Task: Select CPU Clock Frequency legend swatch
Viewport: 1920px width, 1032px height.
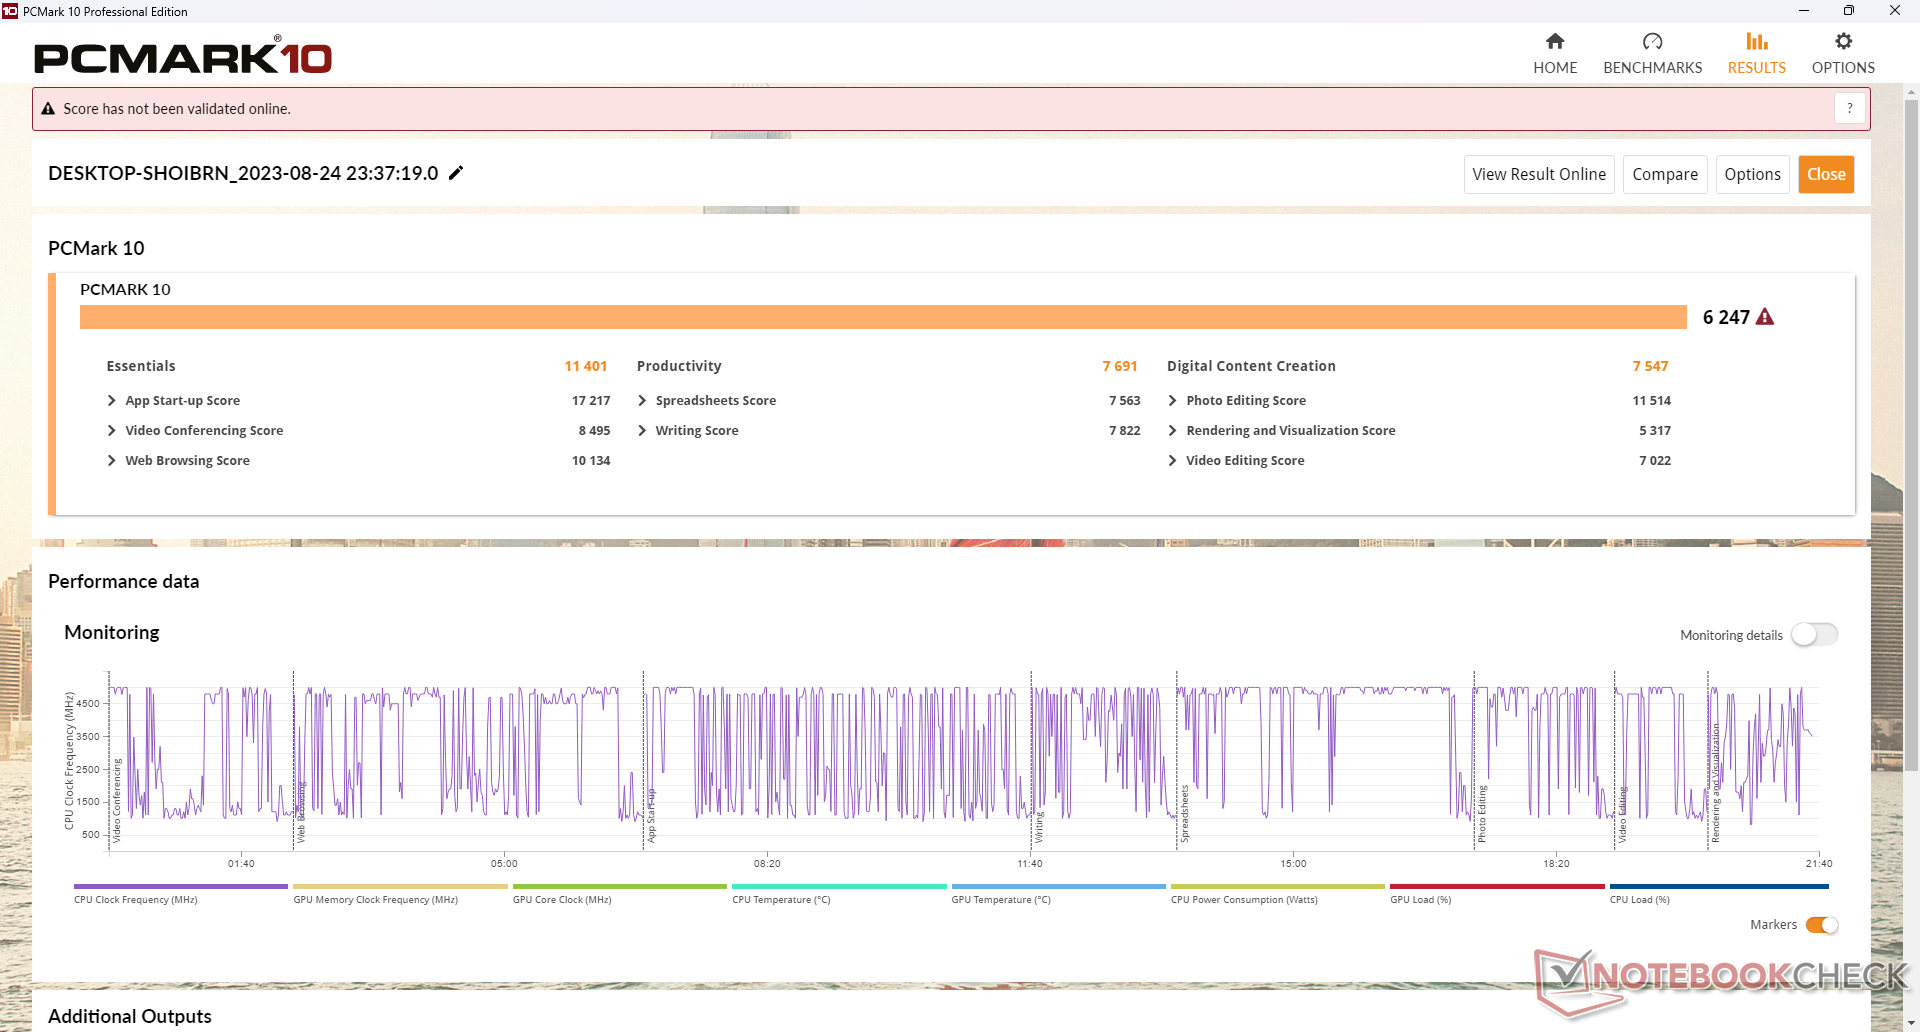Action: tap(181, 886)
